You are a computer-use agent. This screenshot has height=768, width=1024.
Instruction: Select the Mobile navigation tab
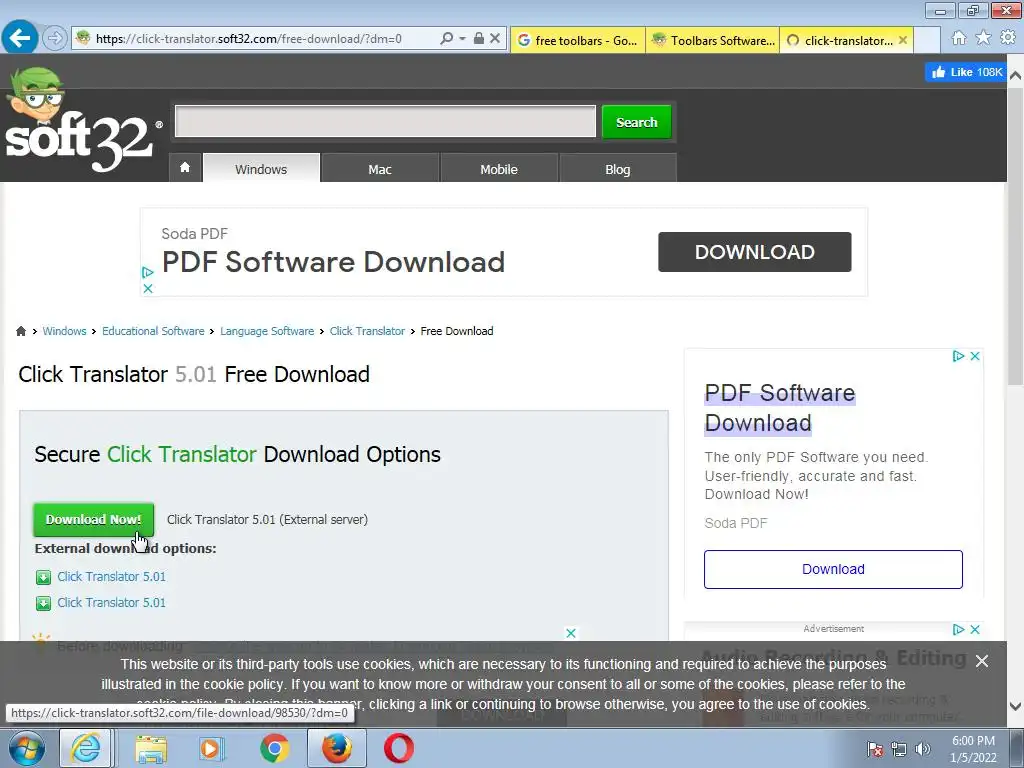click(499, 168)
